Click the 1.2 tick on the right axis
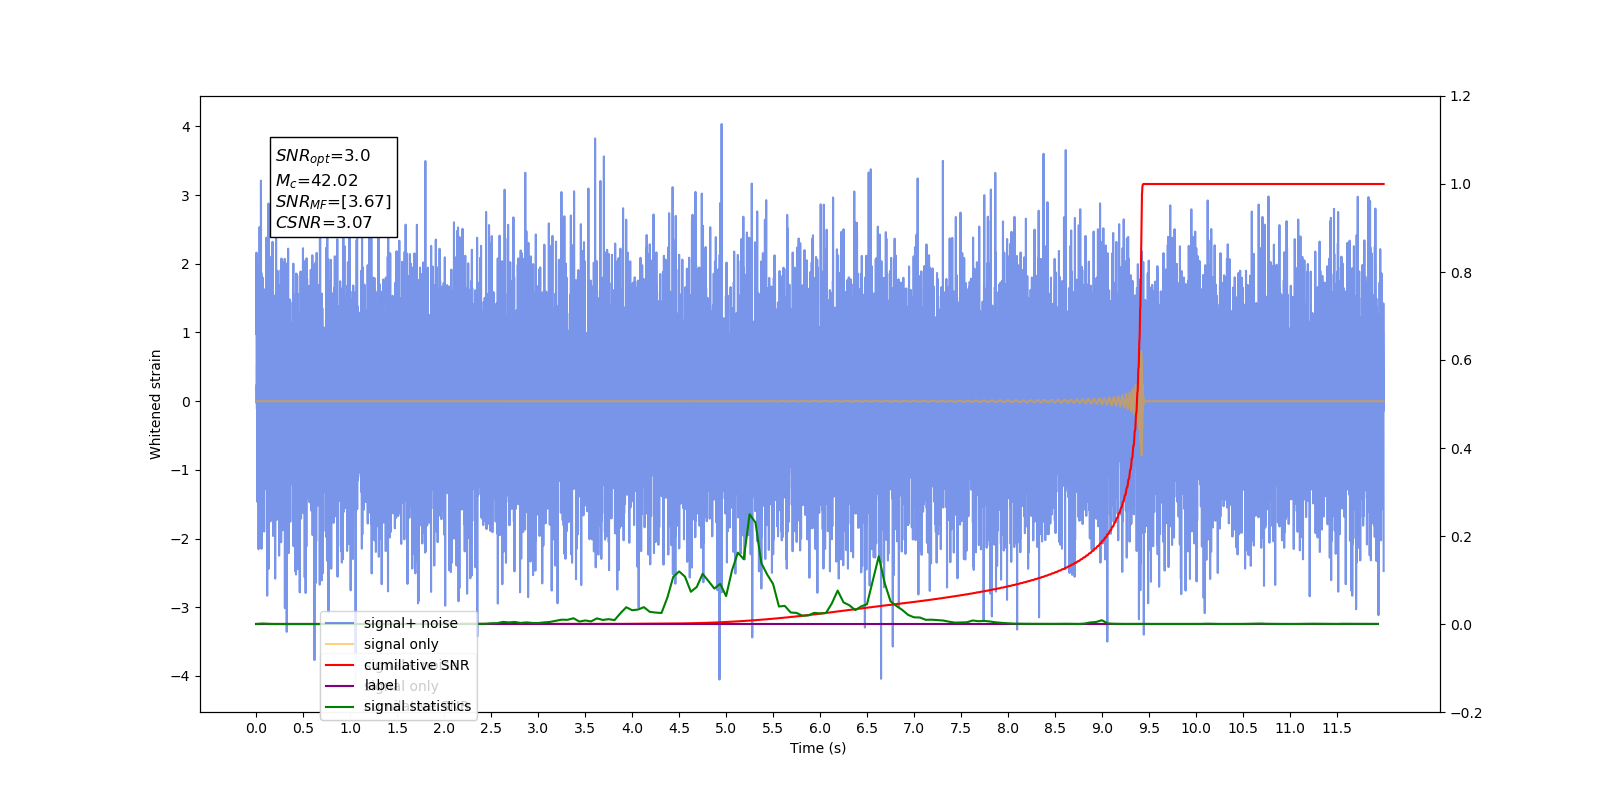This screenshot has width=1600, height=800. coord(1461,96)
